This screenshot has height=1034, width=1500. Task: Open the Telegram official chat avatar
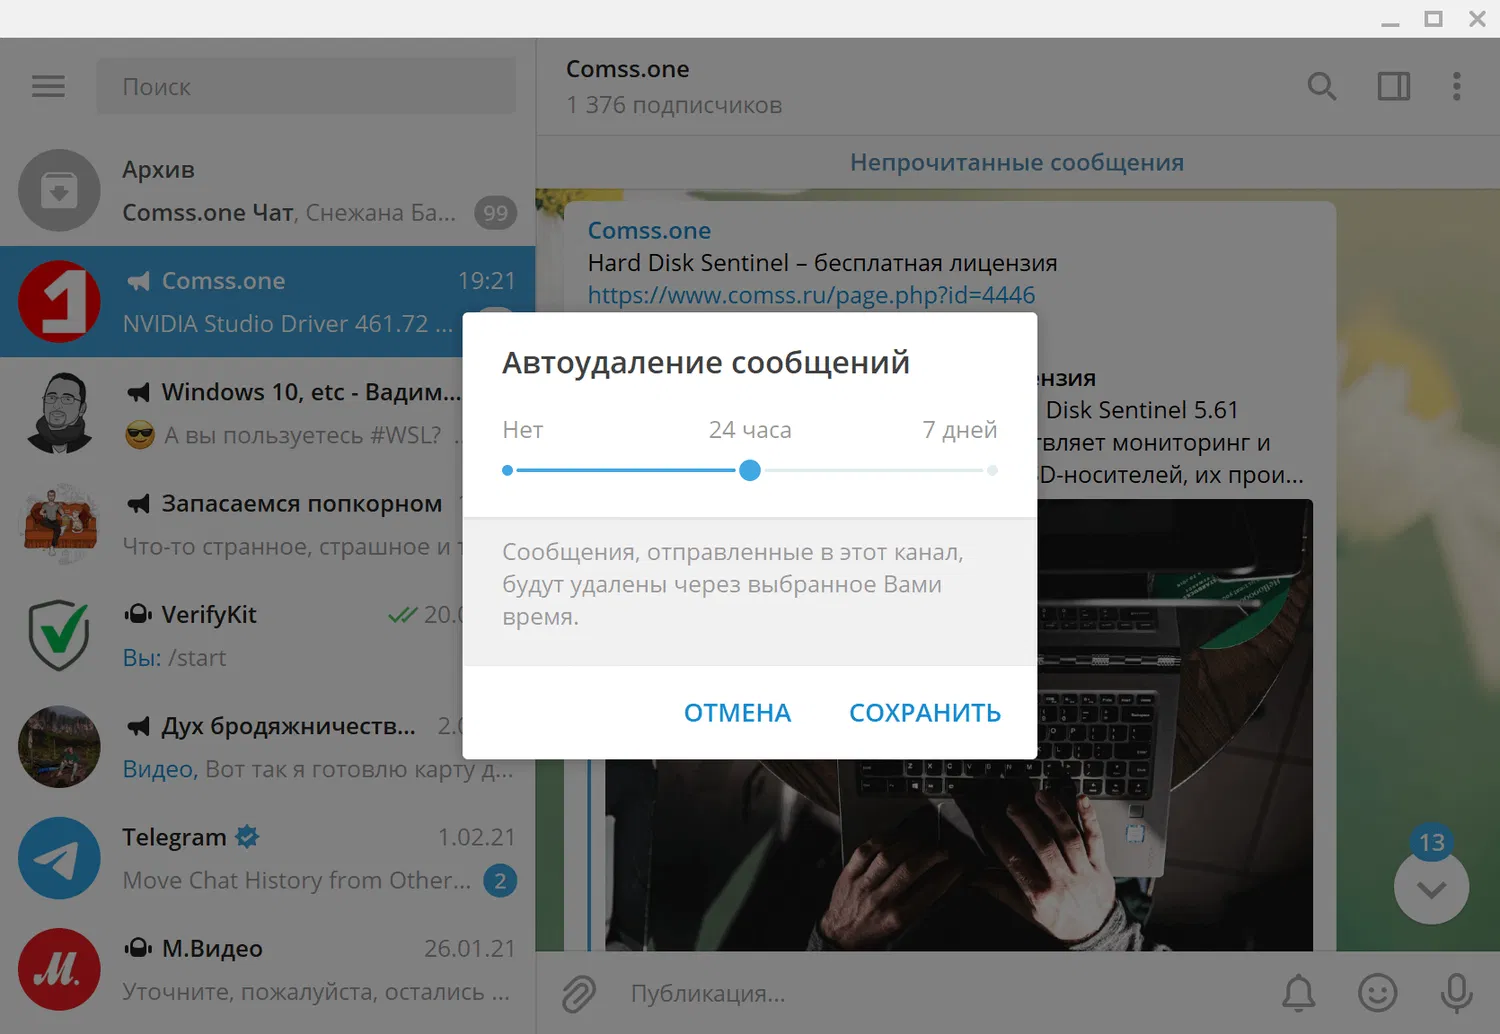tap(59, 858)
